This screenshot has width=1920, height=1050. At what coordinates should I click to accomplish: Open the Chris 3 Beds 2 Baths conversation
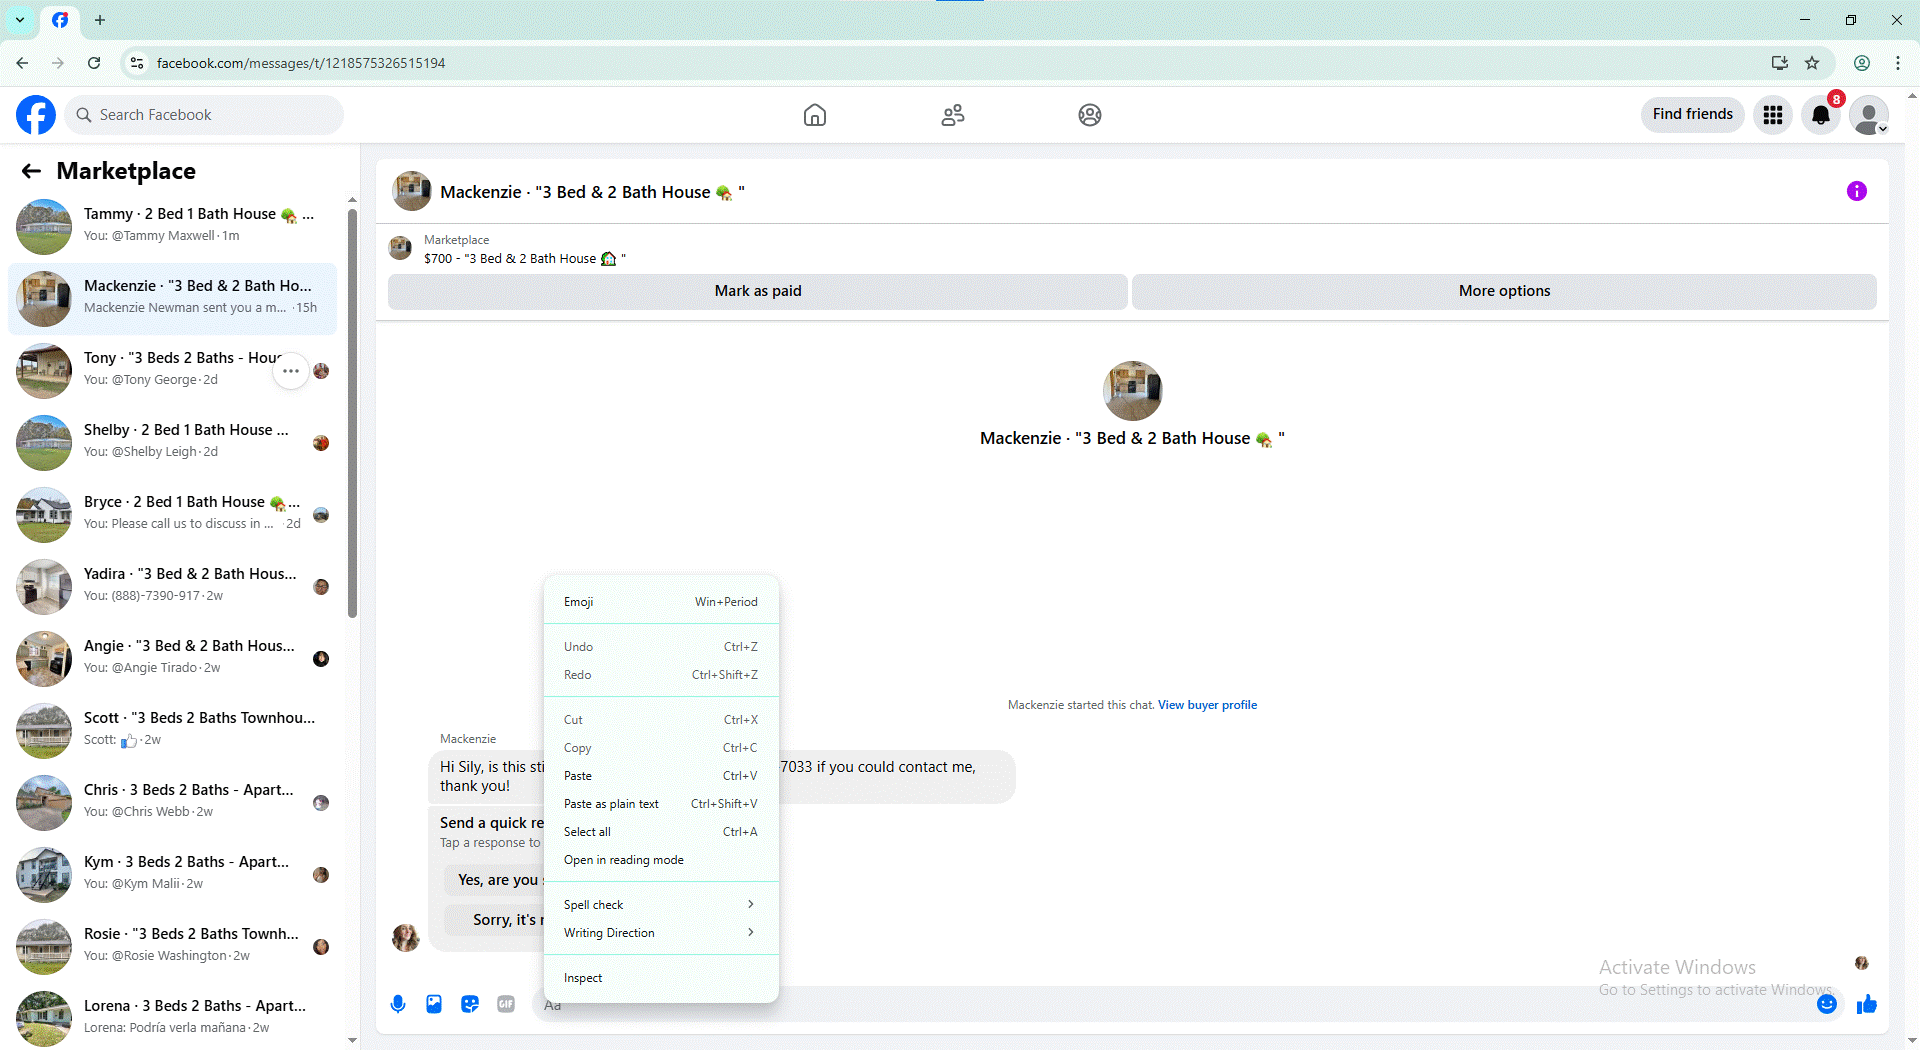tap(172, 802)
